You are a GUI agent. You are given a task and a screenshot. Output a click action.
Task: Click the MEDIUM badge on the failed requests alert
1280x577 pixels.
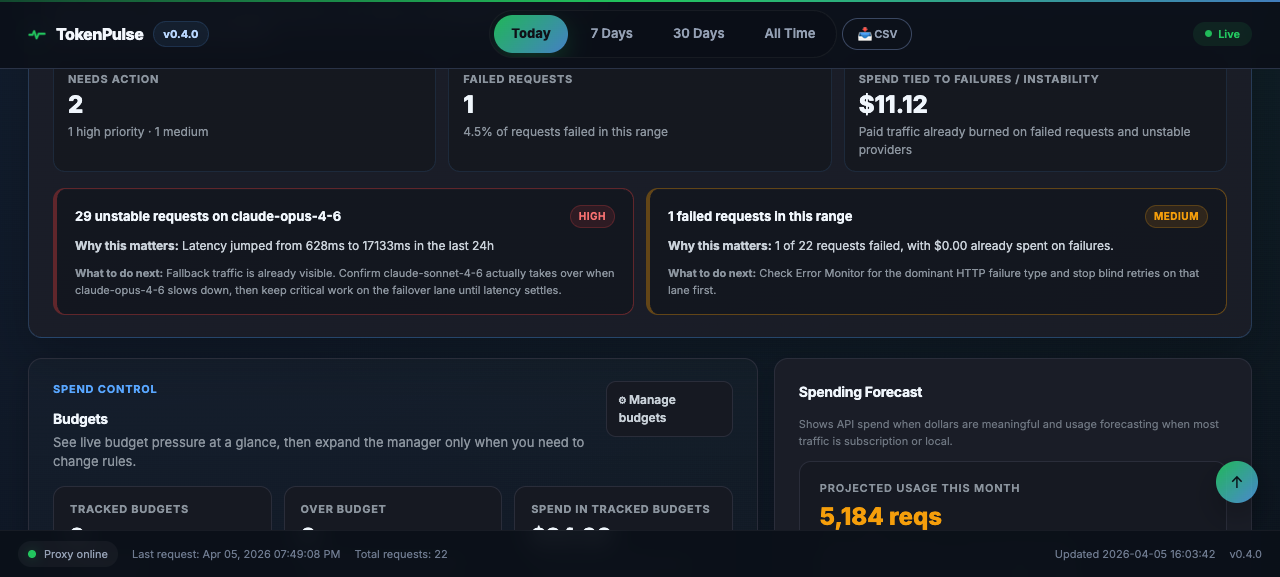point(1176,216)
